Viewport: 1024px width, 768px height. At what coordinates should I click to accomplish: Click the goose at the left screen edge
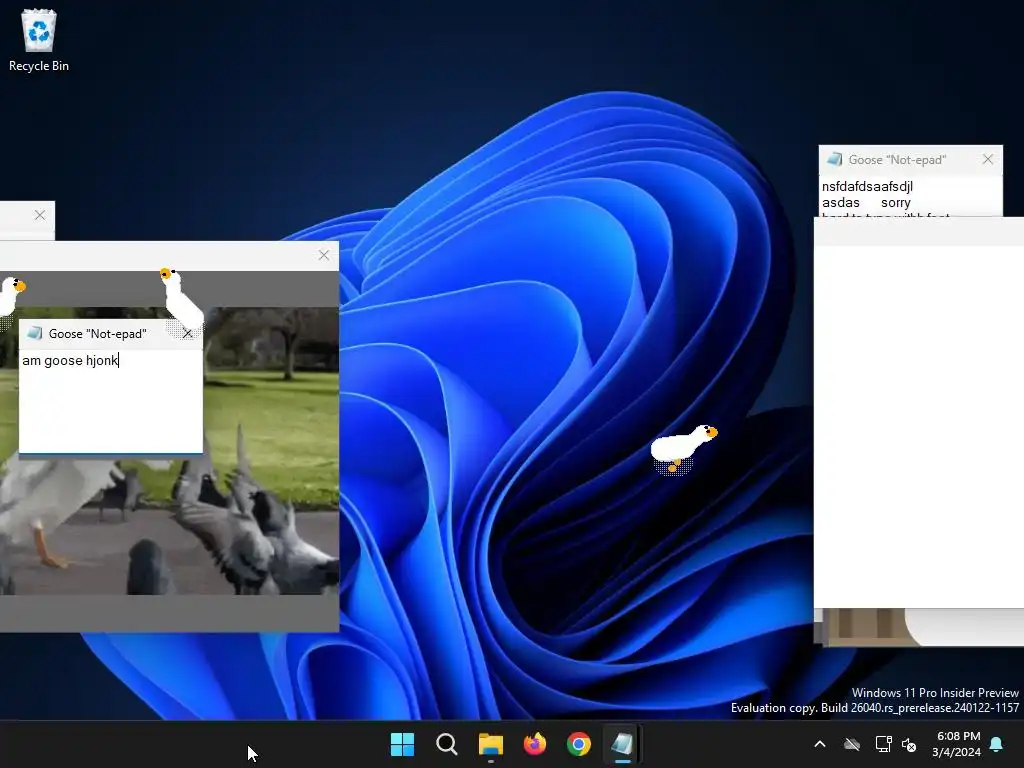tap(11, 302)
